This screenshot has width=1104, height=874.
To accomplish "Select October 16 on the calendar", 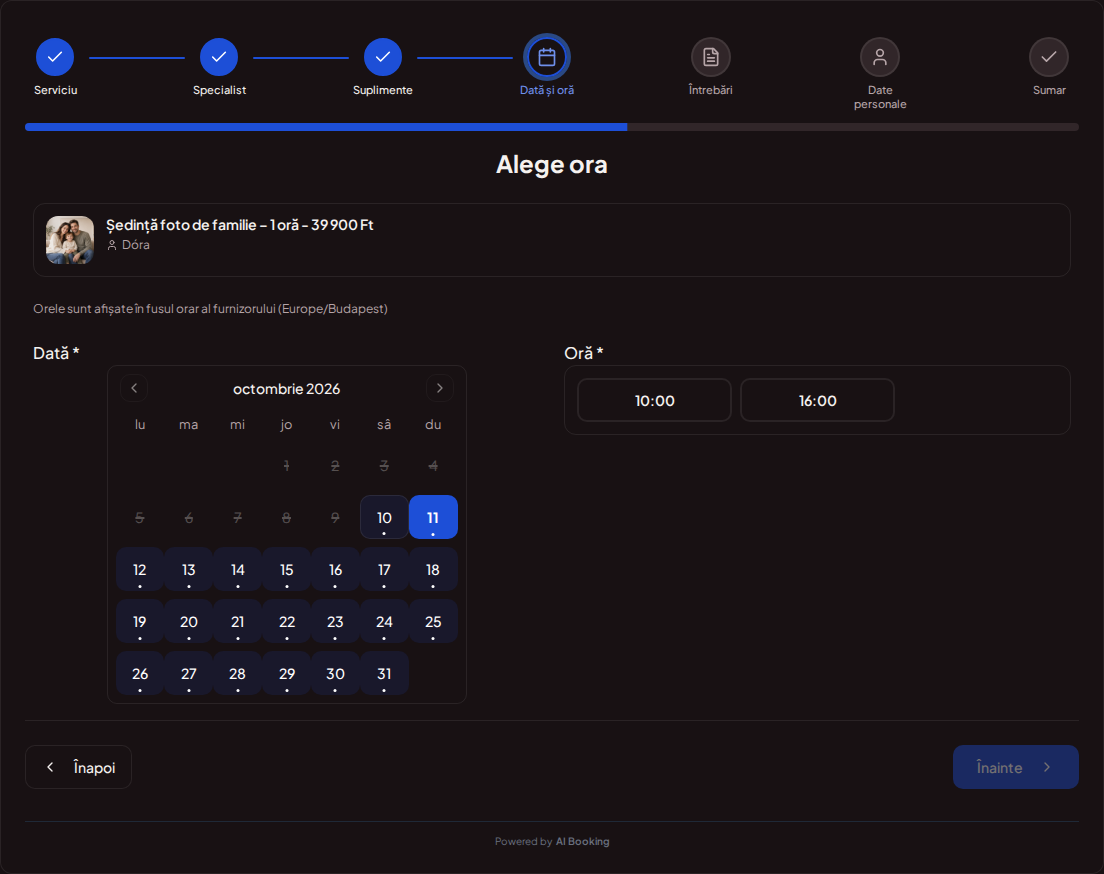I will pos(335,570).
